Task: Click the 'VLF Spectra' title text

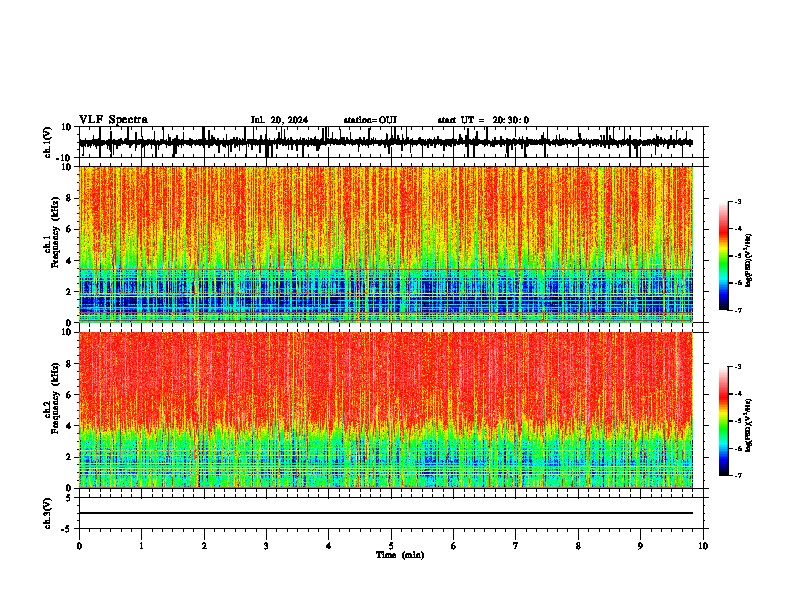Action: (113, 120)
